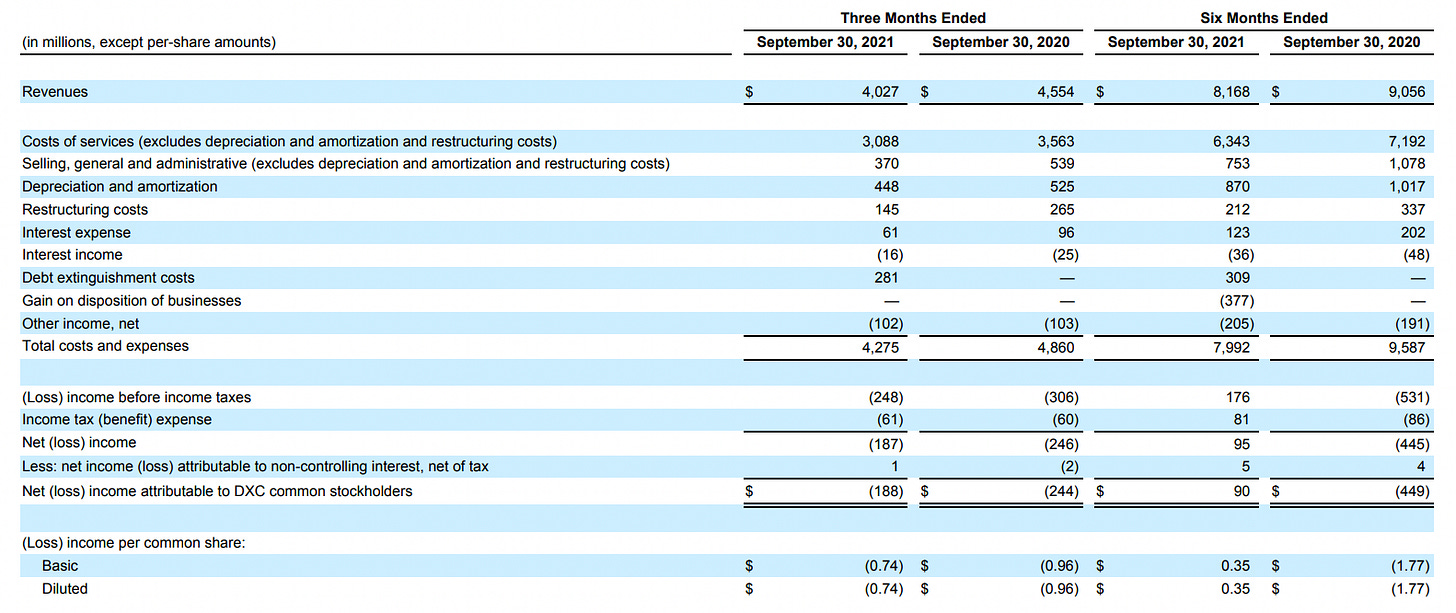Click the total costs value 7,992
Image resolution: width=1456 pixels, height=613 pixels.
(1231, 347)
